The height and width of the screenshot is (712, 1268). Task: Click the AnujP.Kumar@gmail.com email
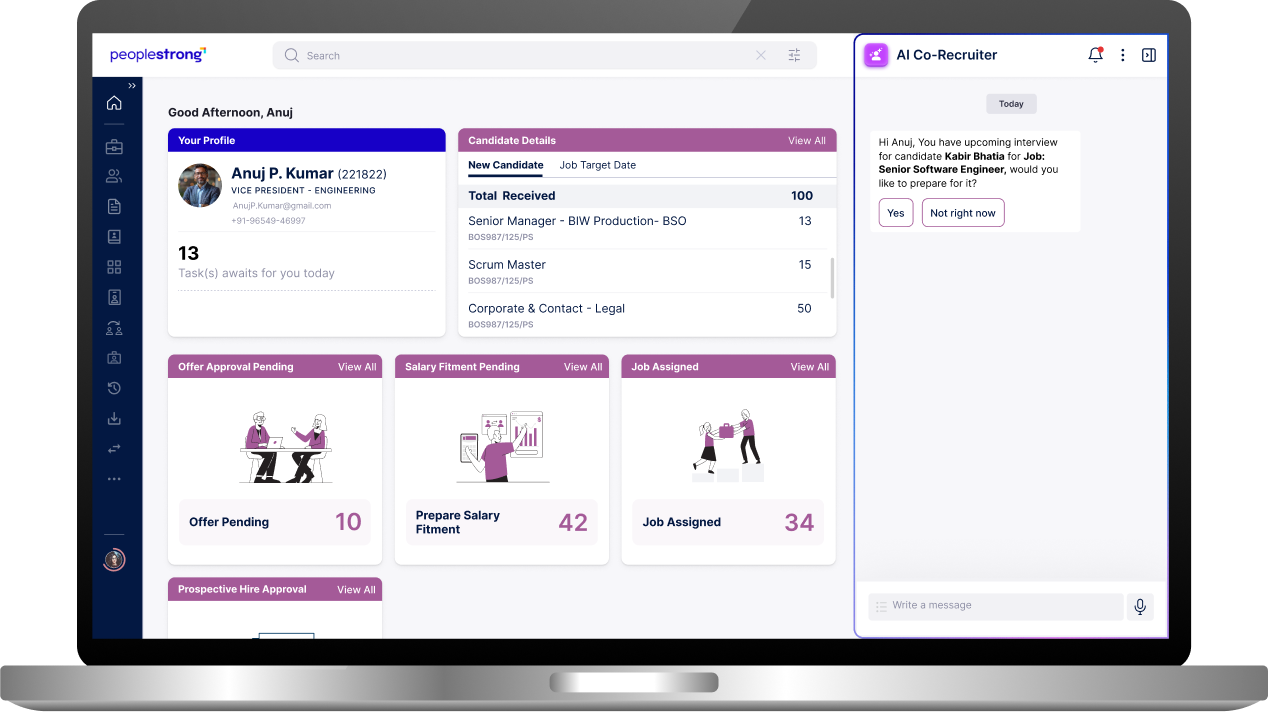pyautogui.click(x=282, y=206)
